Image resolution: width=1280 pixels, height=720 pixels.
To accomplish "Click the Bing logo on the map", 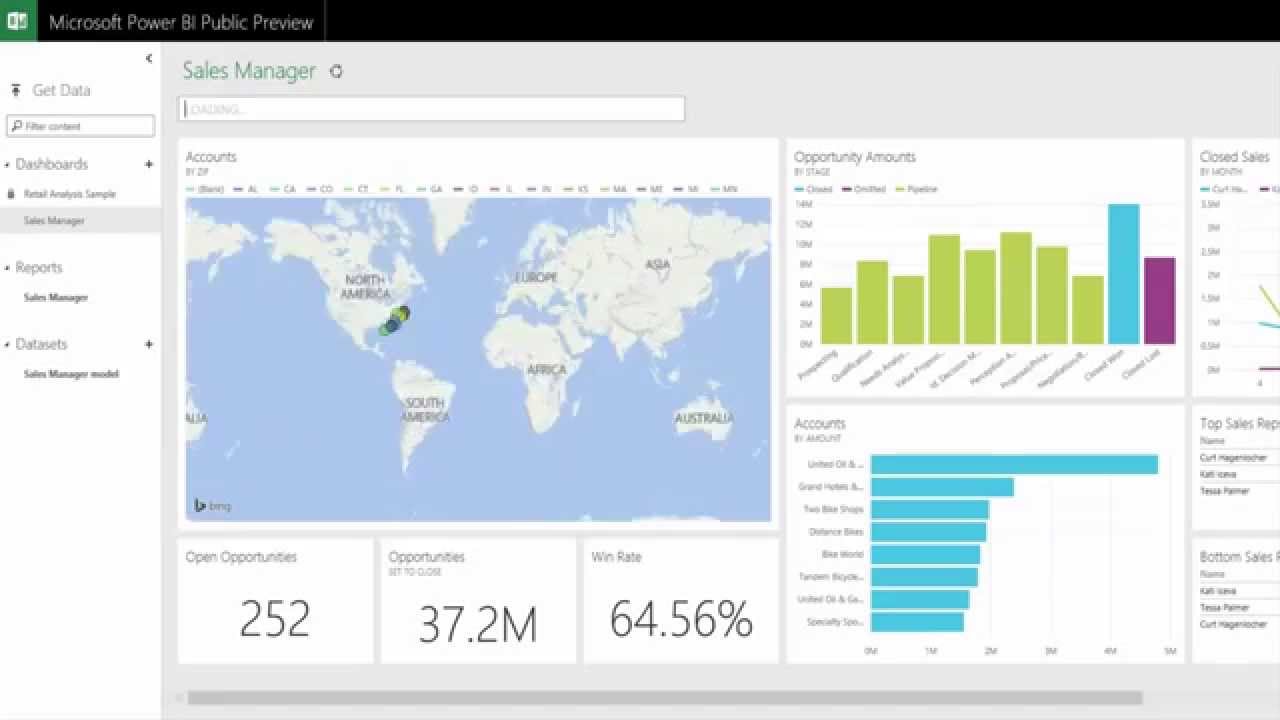I will click(x=212, y=506).
